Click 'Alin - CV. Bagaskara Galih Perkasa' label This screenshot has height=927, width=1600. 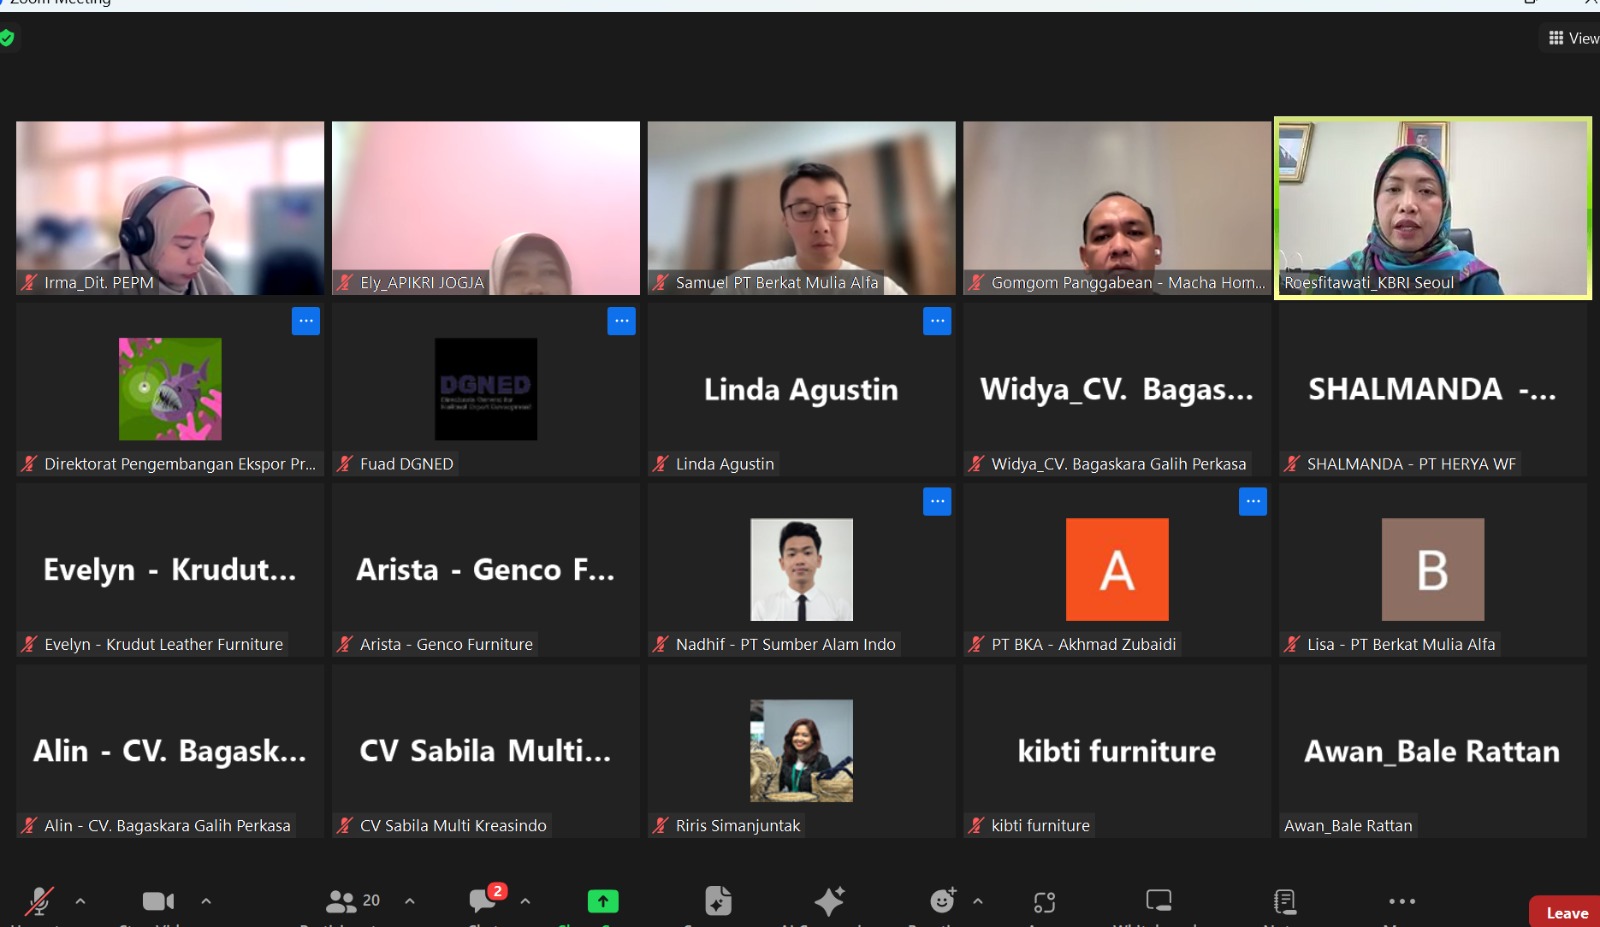167,826
